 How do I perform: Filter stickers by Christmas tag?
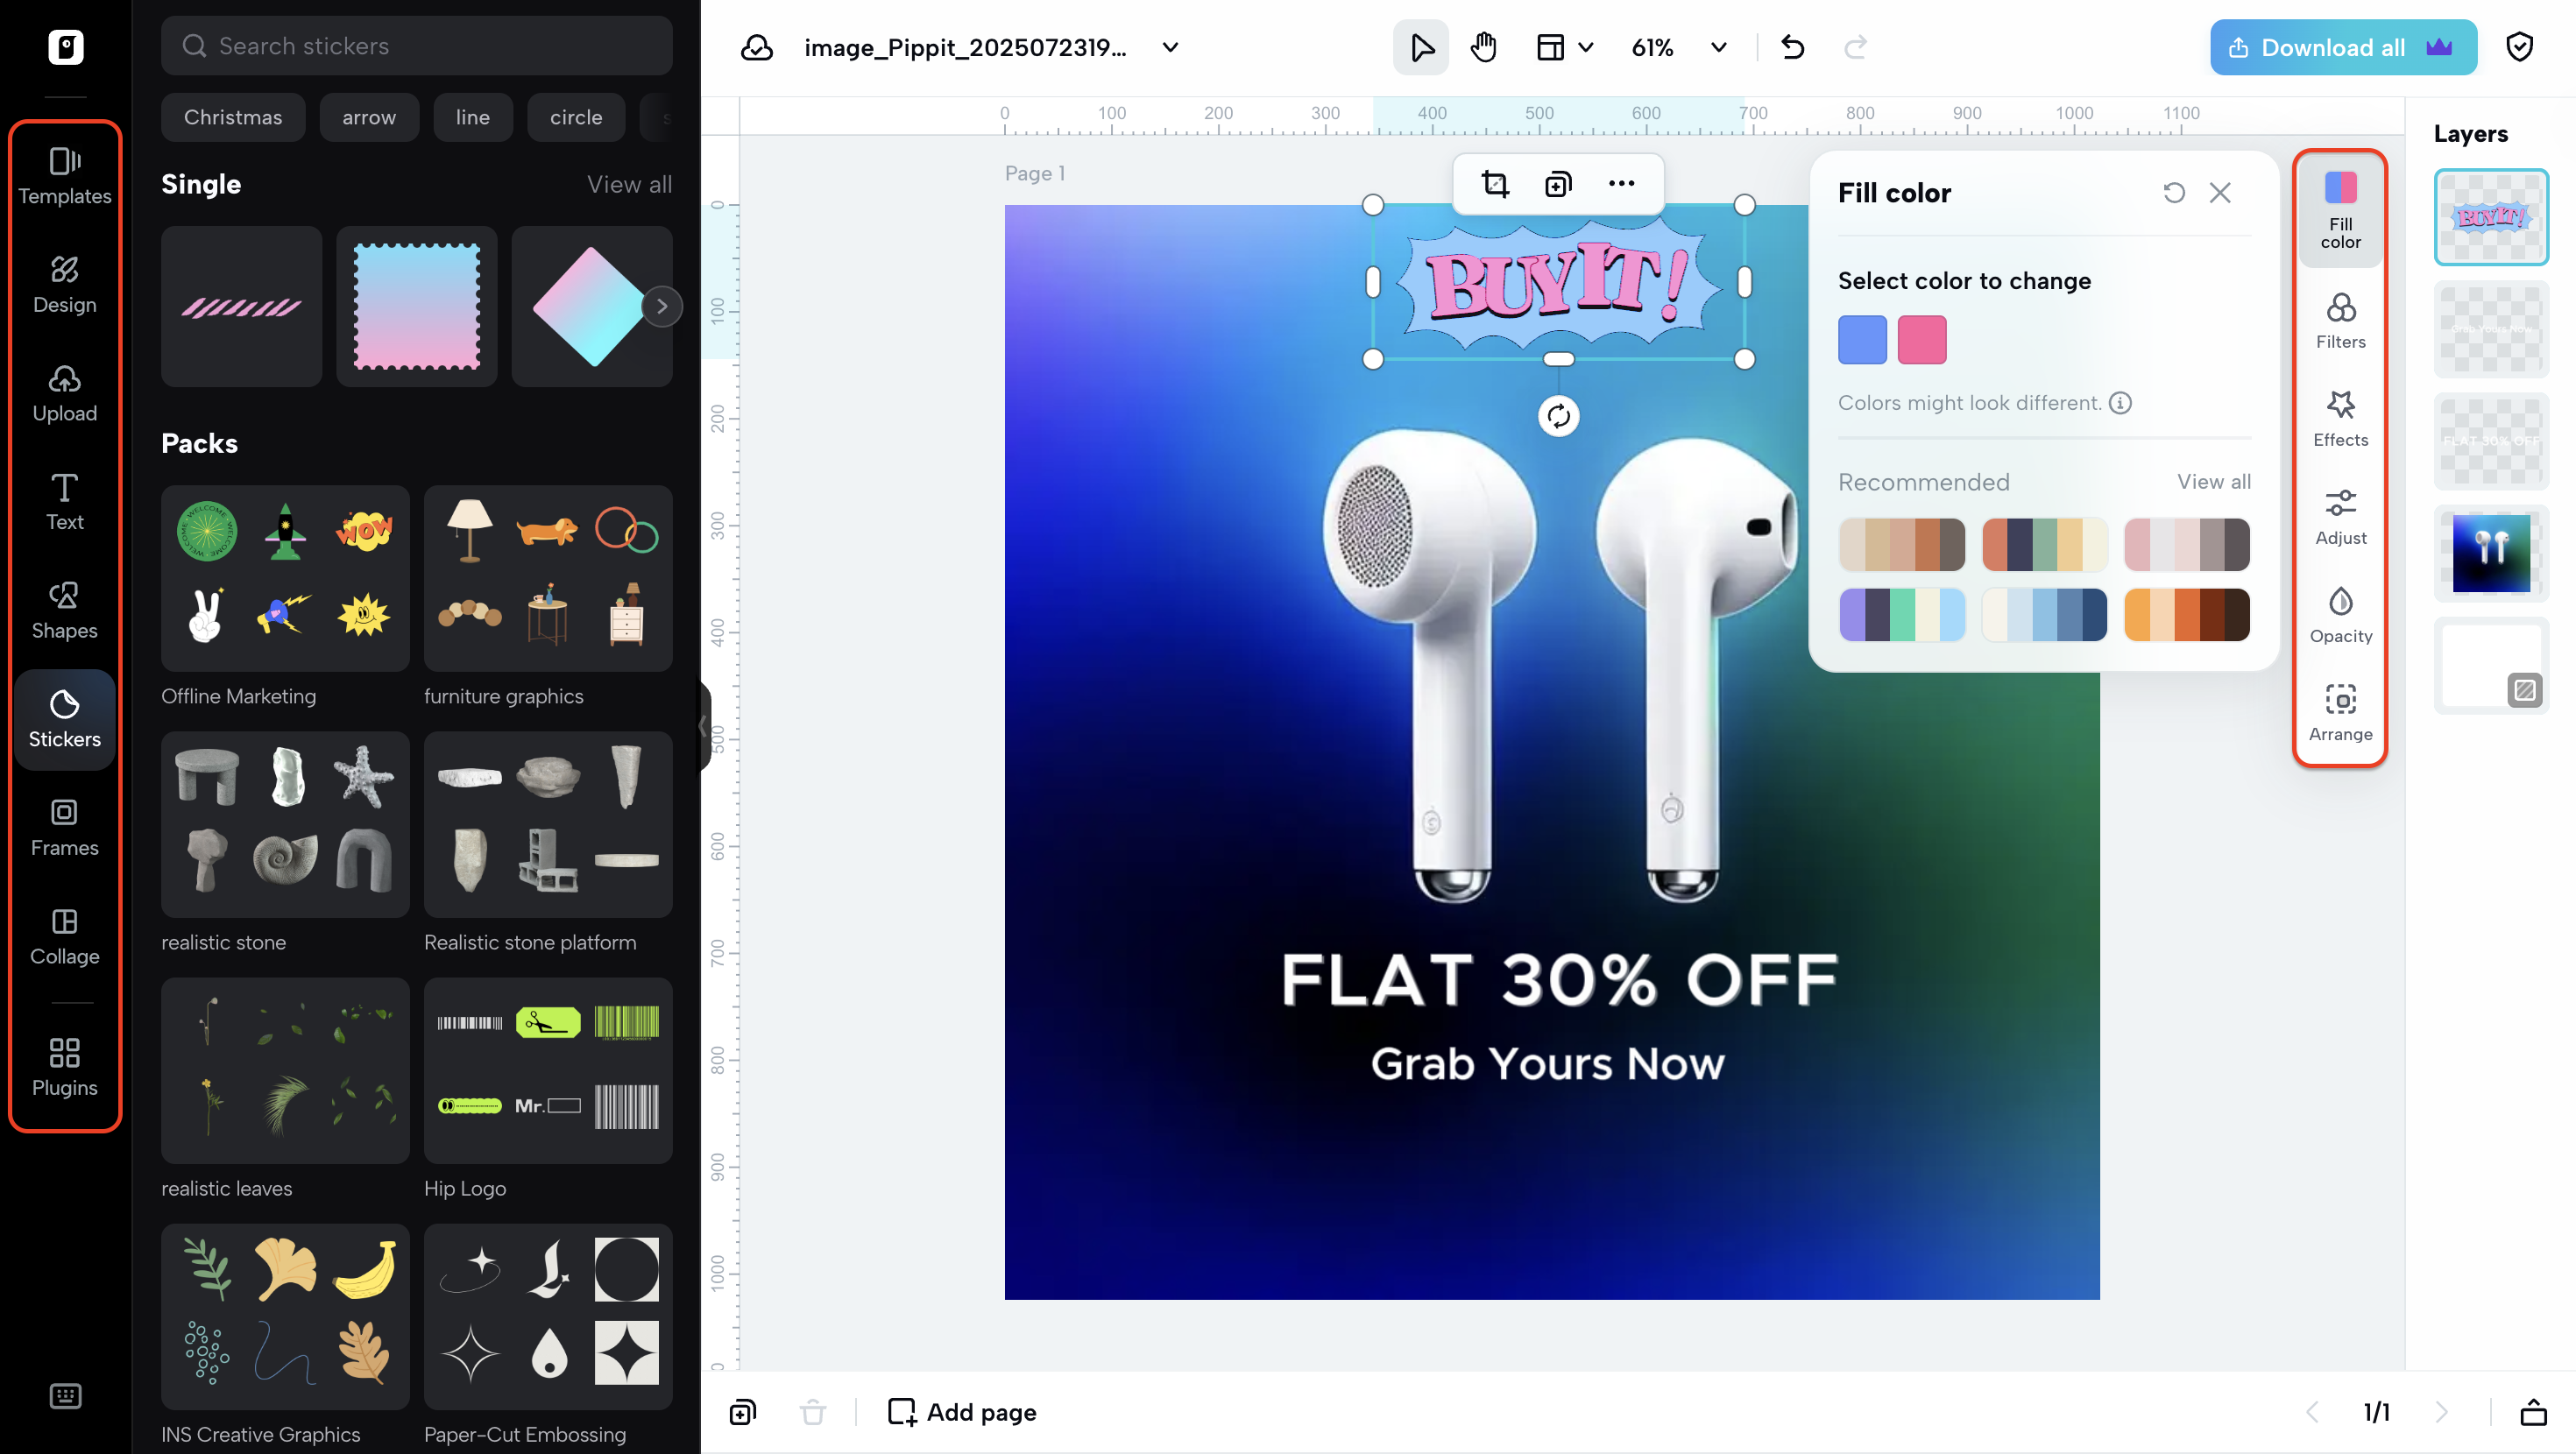[233, 117]
